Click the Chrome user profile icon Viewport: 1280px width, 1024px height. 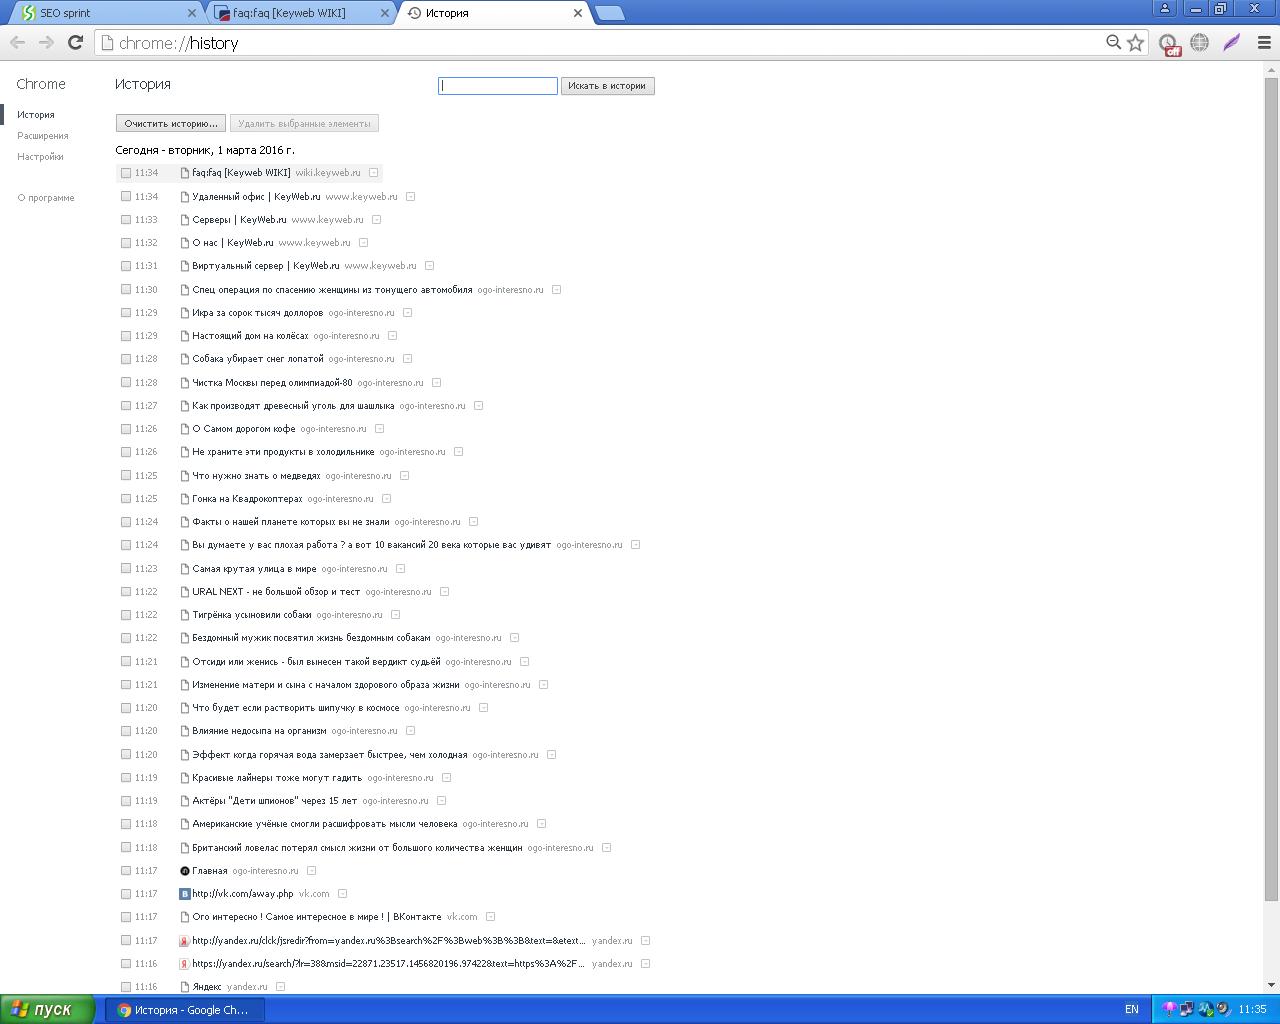[1164, 8]
